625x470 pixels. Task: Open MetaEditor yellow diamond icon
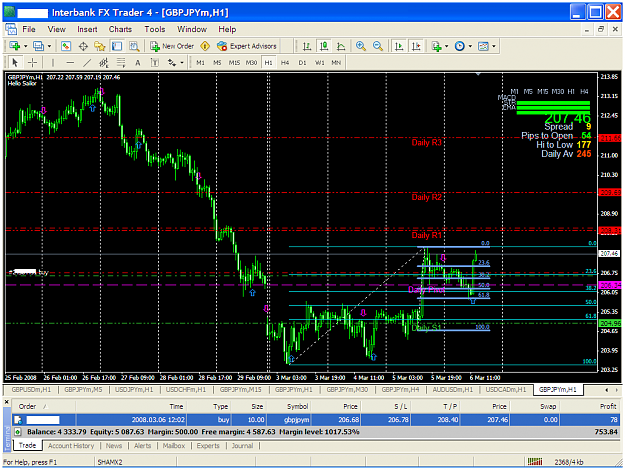[x=205, y=46]
